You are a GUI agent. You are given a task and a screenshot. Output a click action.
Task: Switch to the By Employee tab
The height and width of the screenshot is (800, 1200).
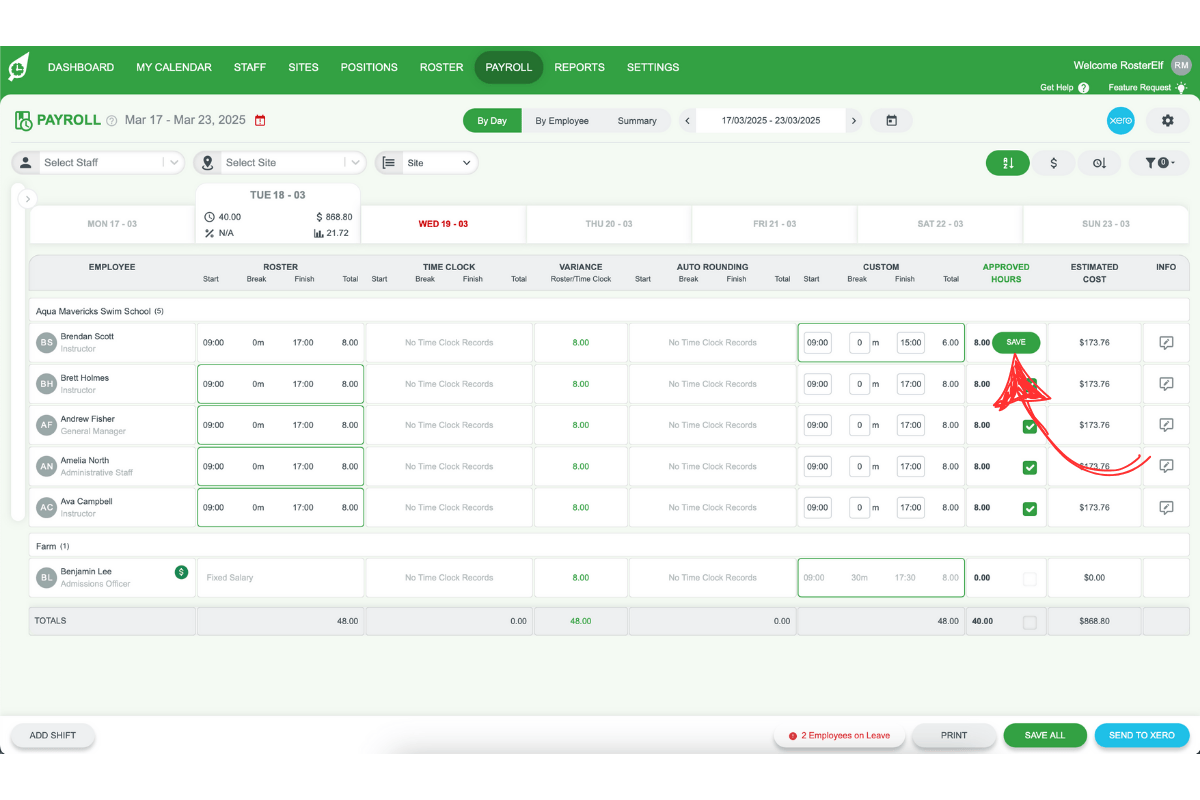coord(563,120)
